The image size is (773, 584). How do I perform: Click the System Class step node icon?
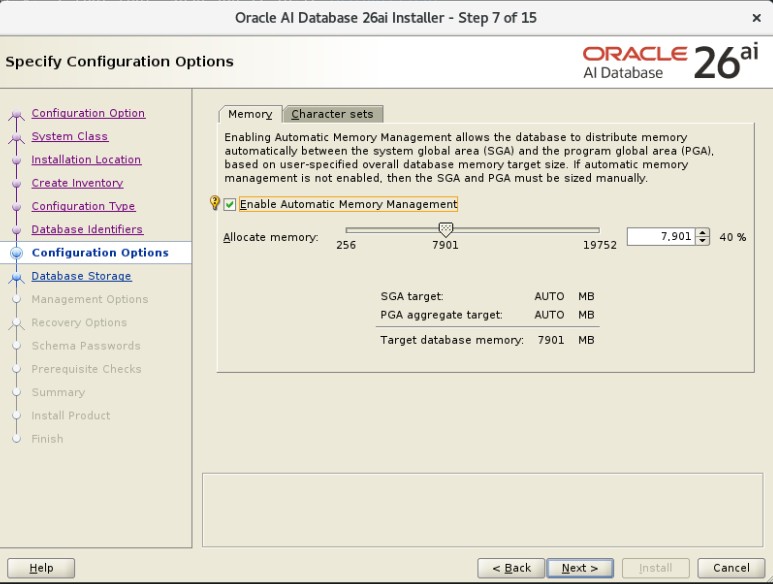(16, 137)
